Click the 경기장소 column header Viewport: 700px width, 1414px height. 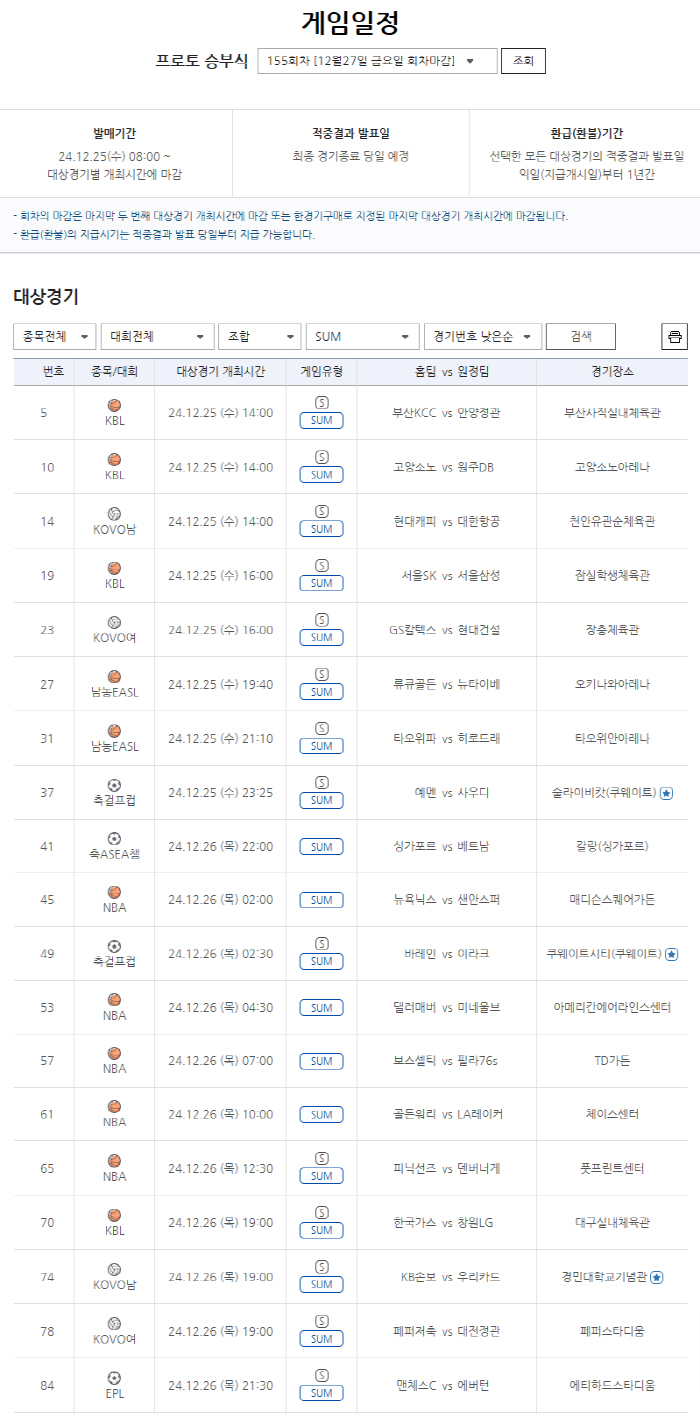click(612, 371)
